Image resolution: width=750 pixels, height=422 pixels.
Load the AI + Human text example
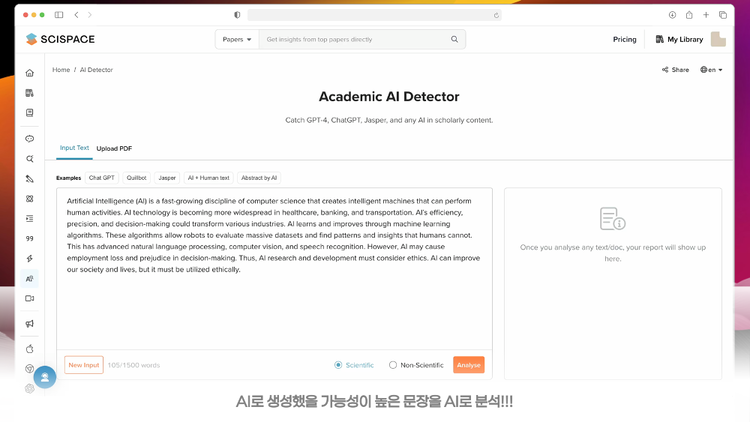[209, 178]
